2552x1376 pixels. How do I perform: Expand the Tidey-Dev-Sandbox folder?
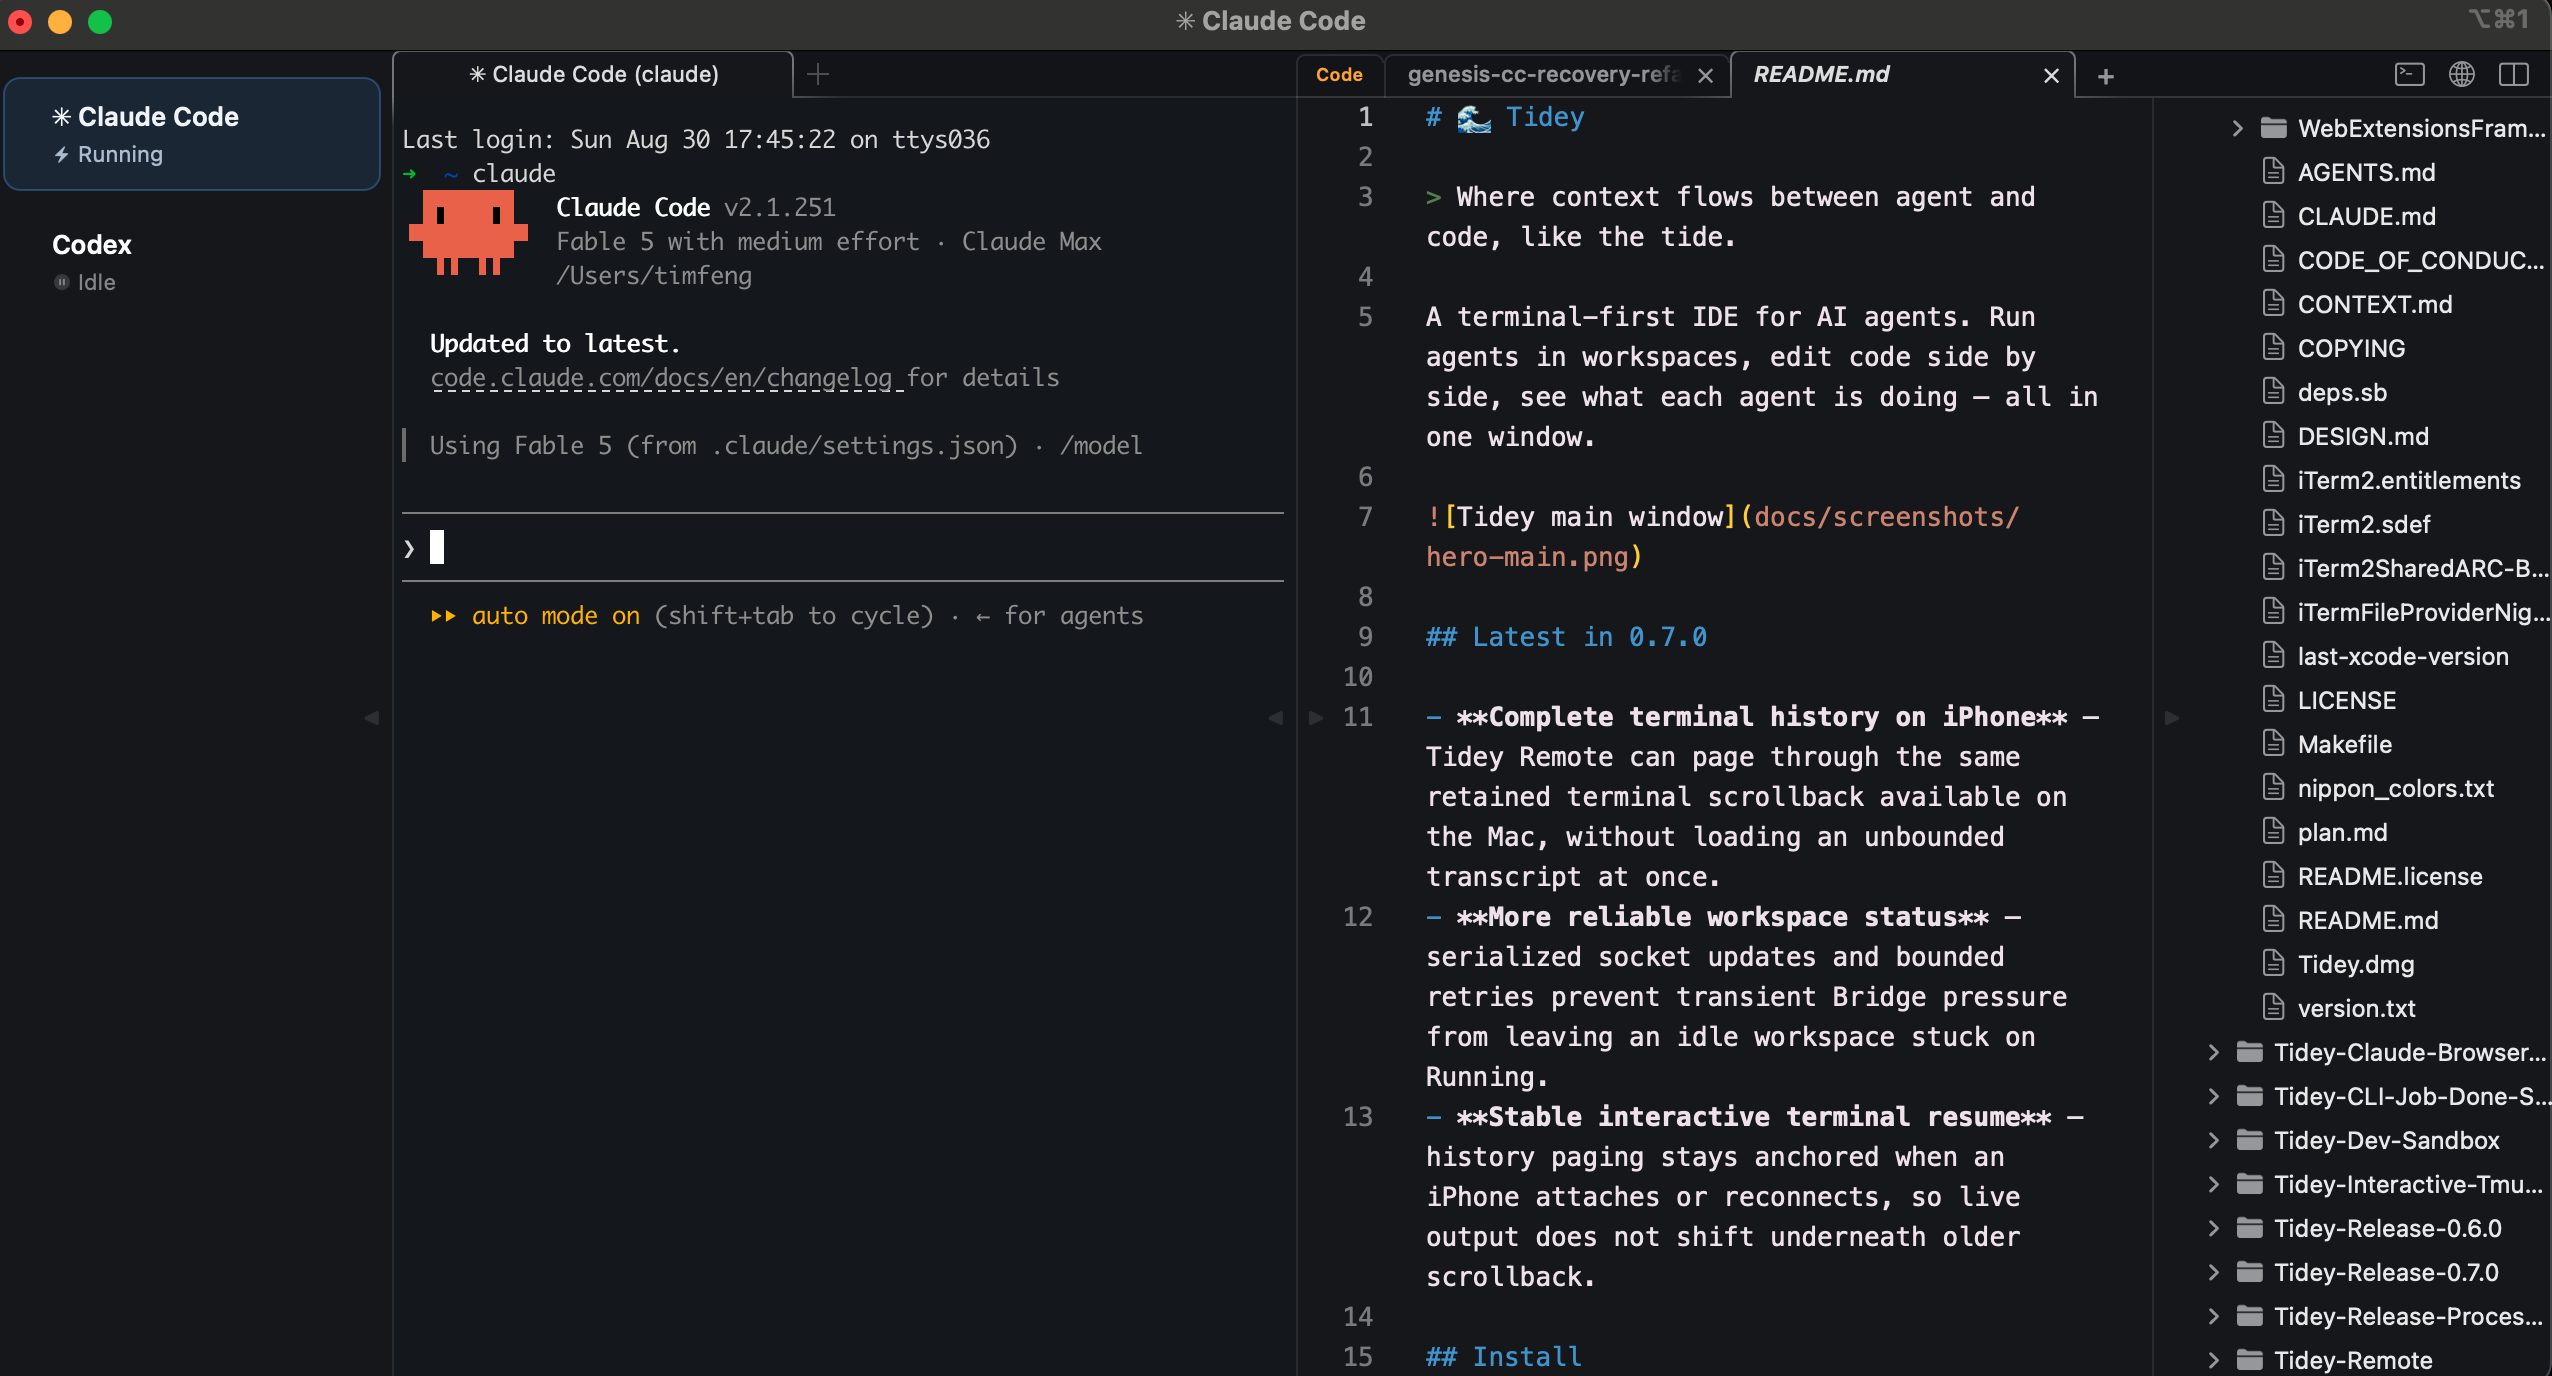tap(2214, 1141)
